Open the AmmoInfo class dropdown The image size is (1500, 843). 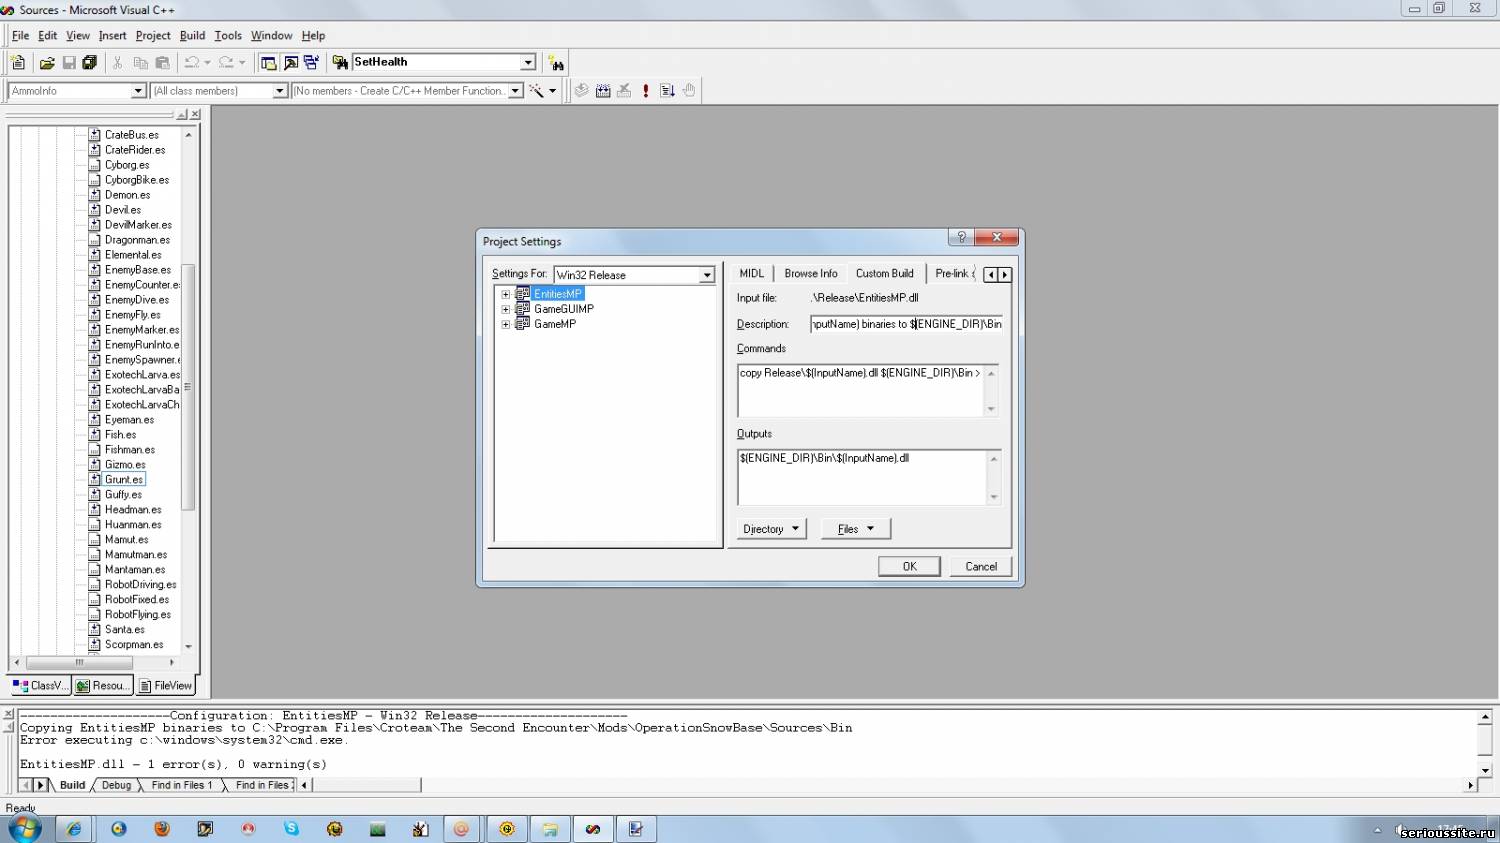(x=138, y=91)
